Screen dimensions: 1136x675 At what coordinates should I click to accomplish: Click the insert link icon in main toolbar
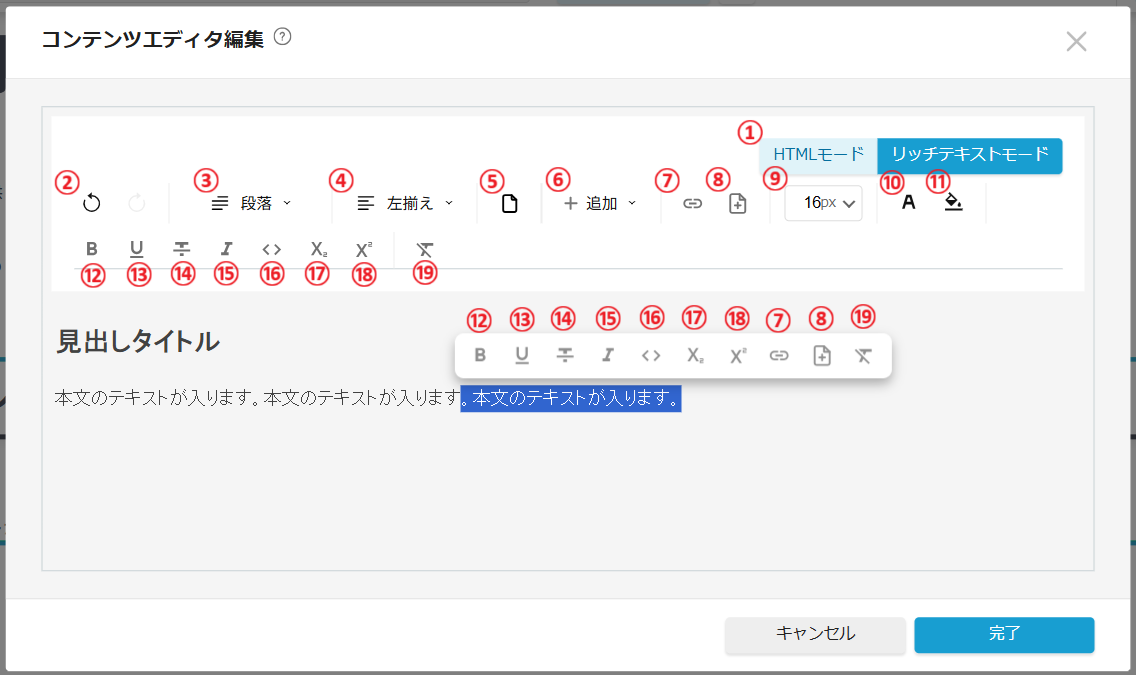coord(692,204)
